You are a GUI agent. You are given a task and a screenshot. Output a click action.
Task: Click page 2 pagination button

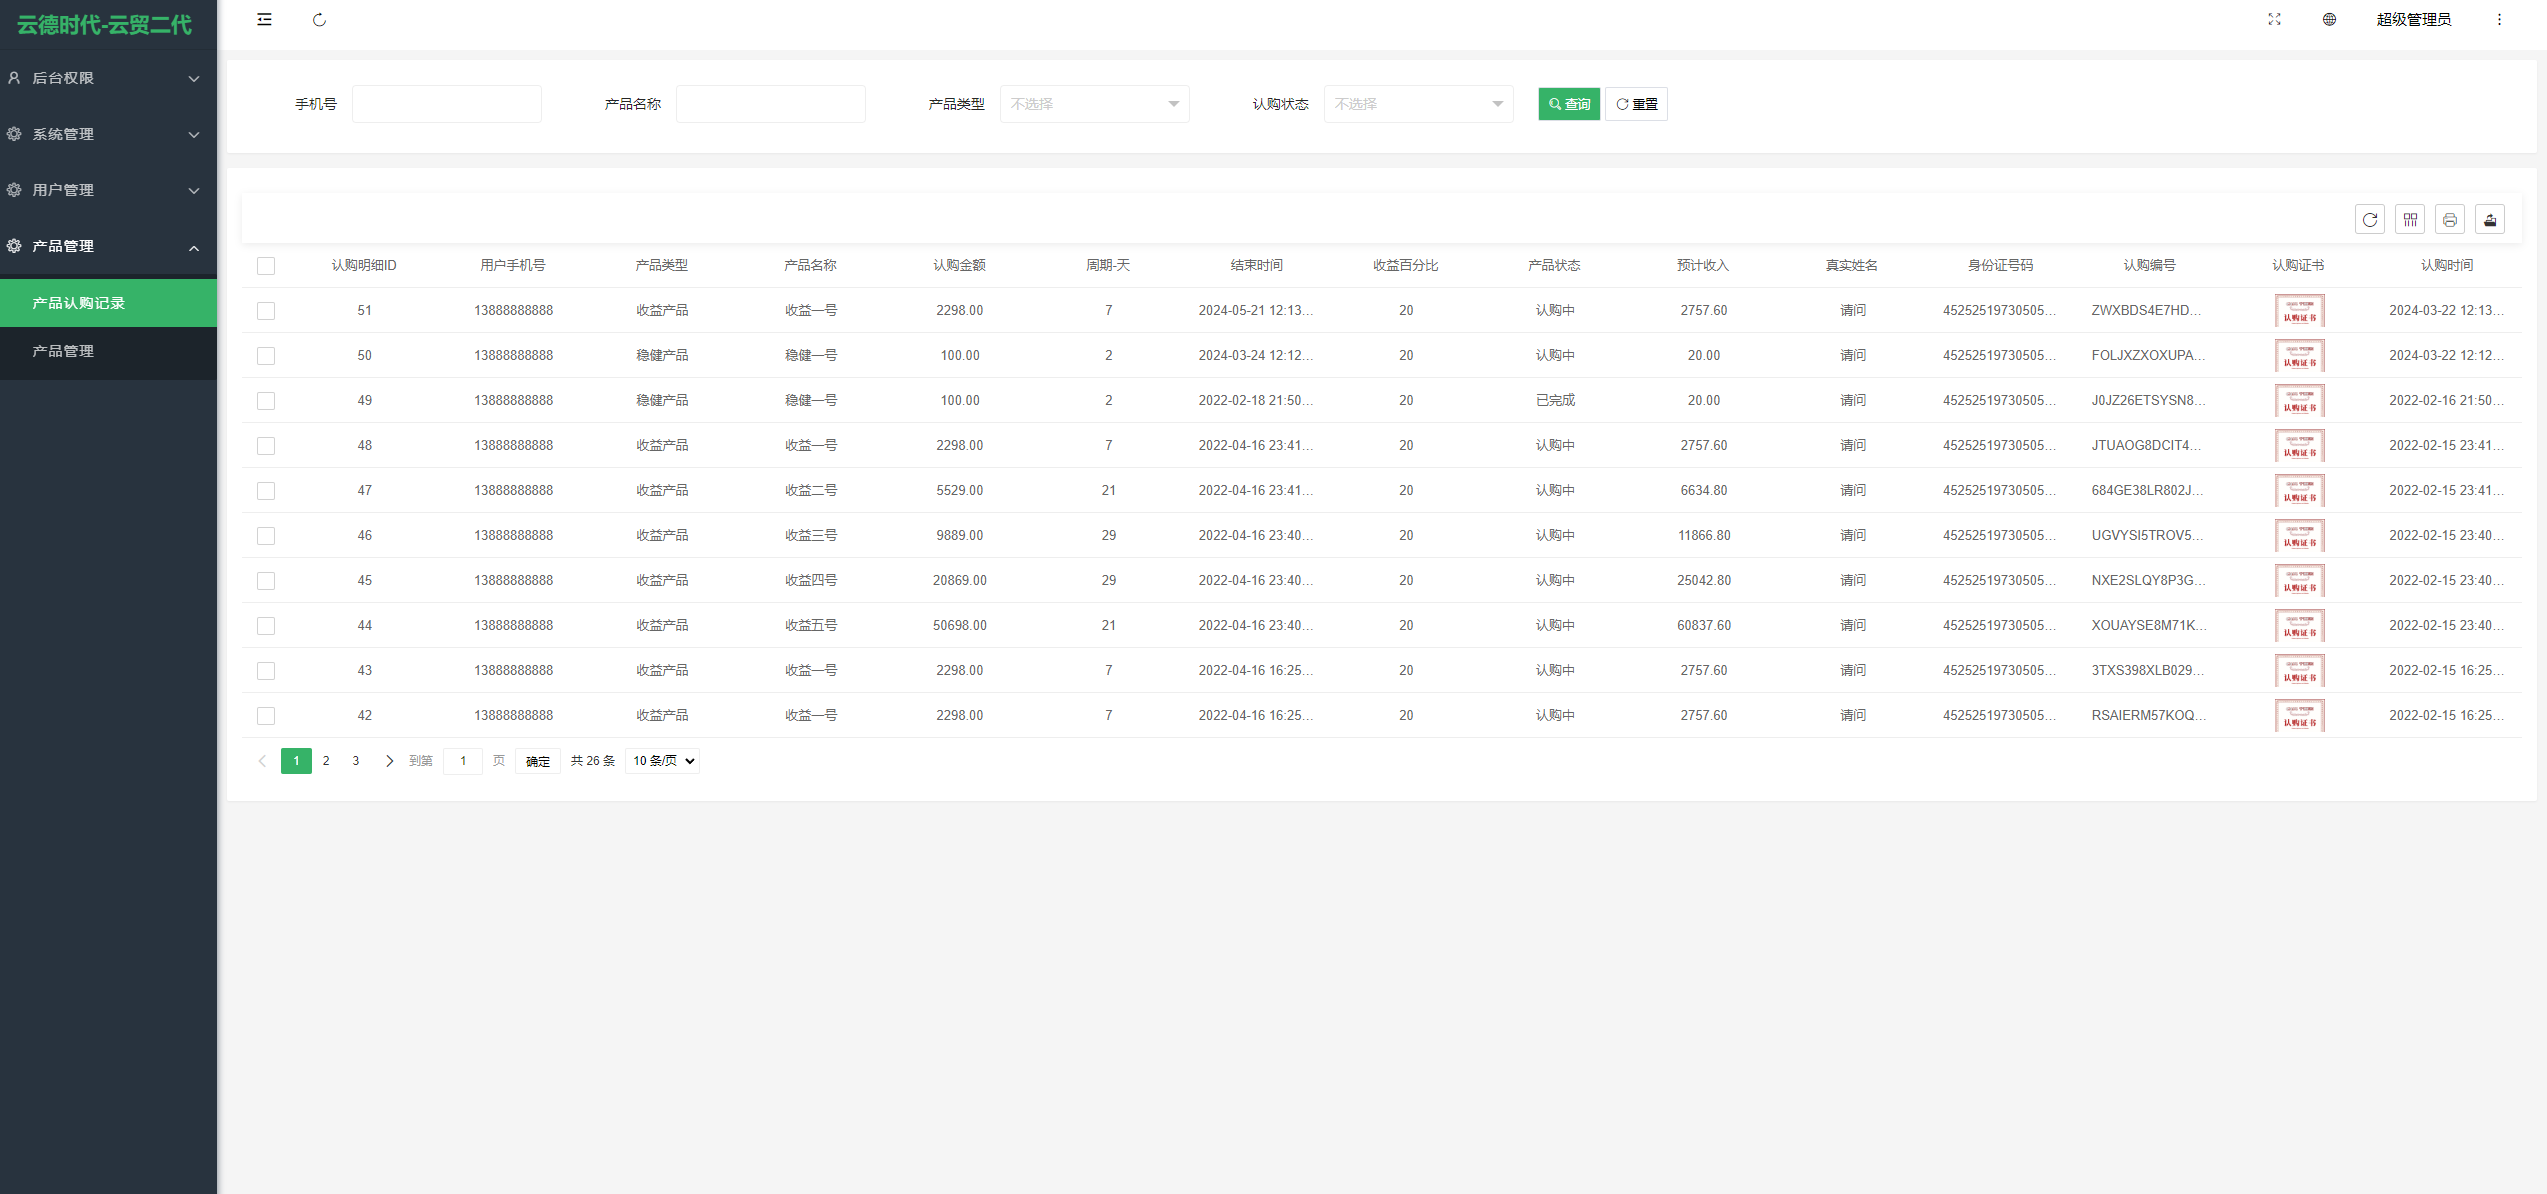pos(326,760)
